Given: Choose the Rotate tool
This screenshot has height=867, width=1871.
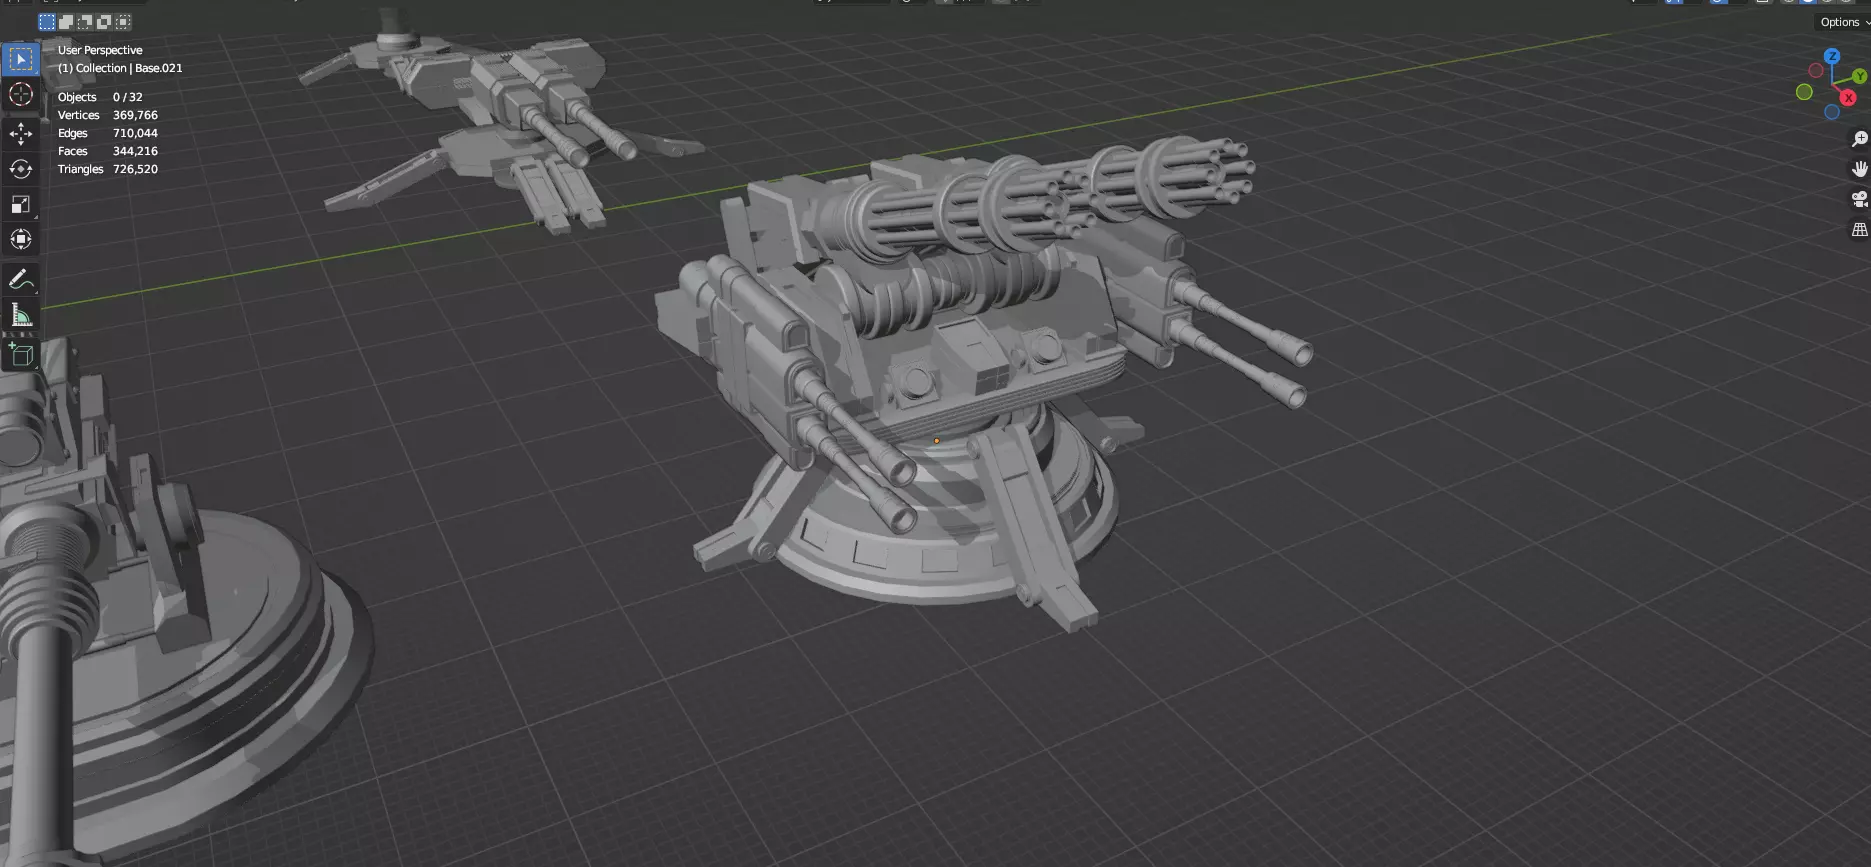Looking at the screenshot, I should 21,169.
